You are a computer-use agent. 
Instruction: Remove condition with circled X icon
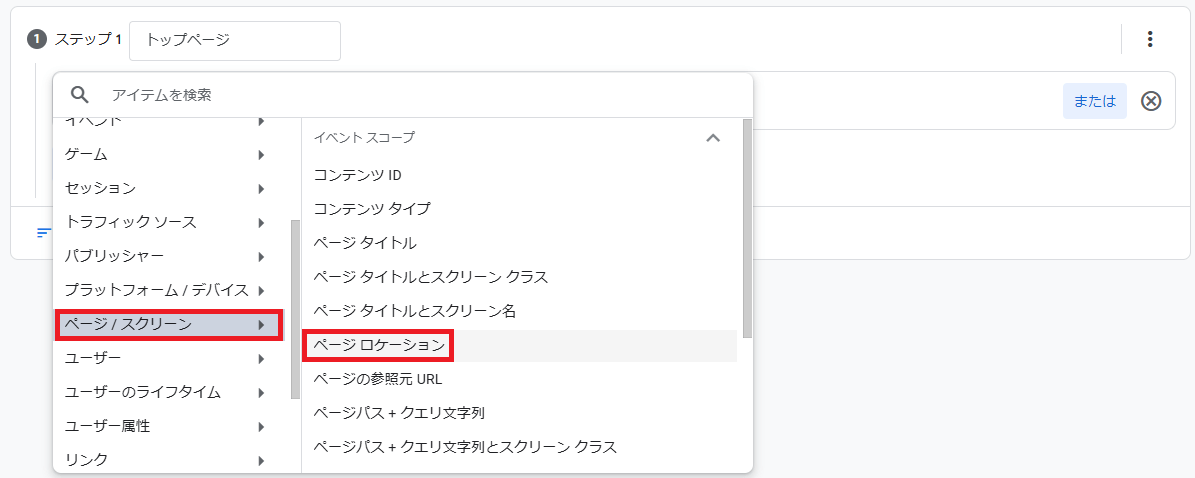pos(1151,101)
